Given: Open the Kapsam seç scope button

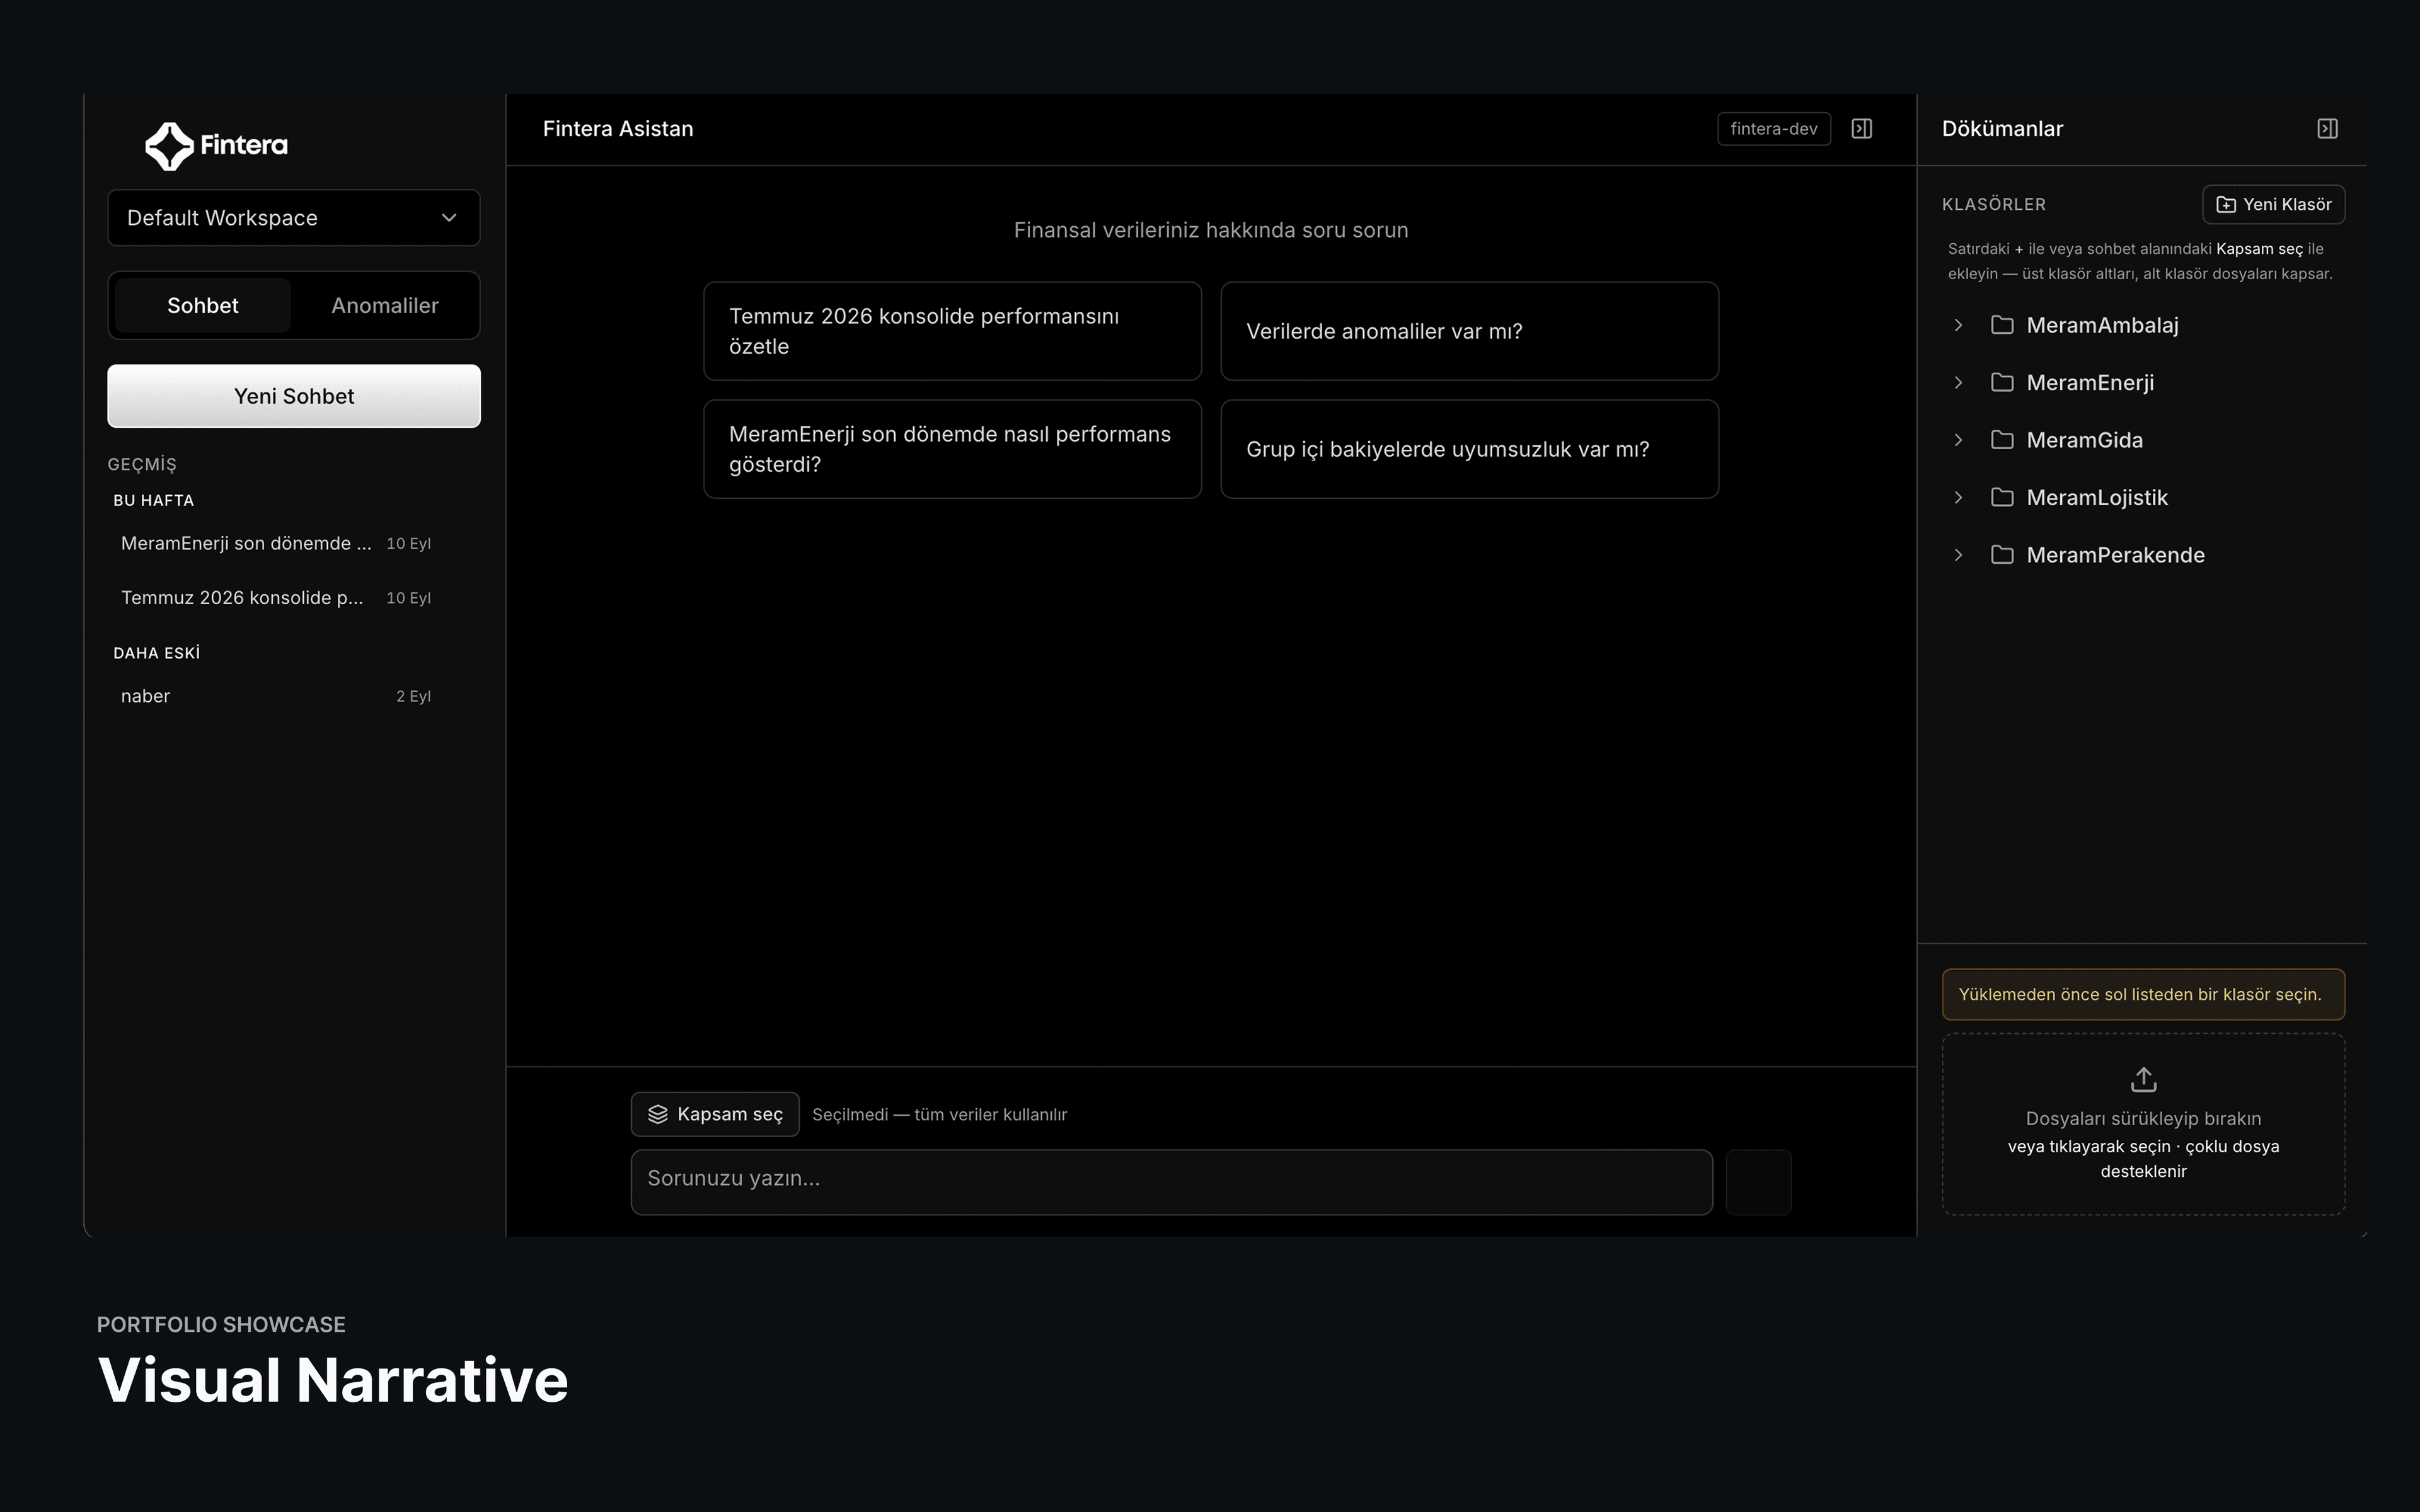Looking at the screenshot, I should click(x=715, y=1114).
